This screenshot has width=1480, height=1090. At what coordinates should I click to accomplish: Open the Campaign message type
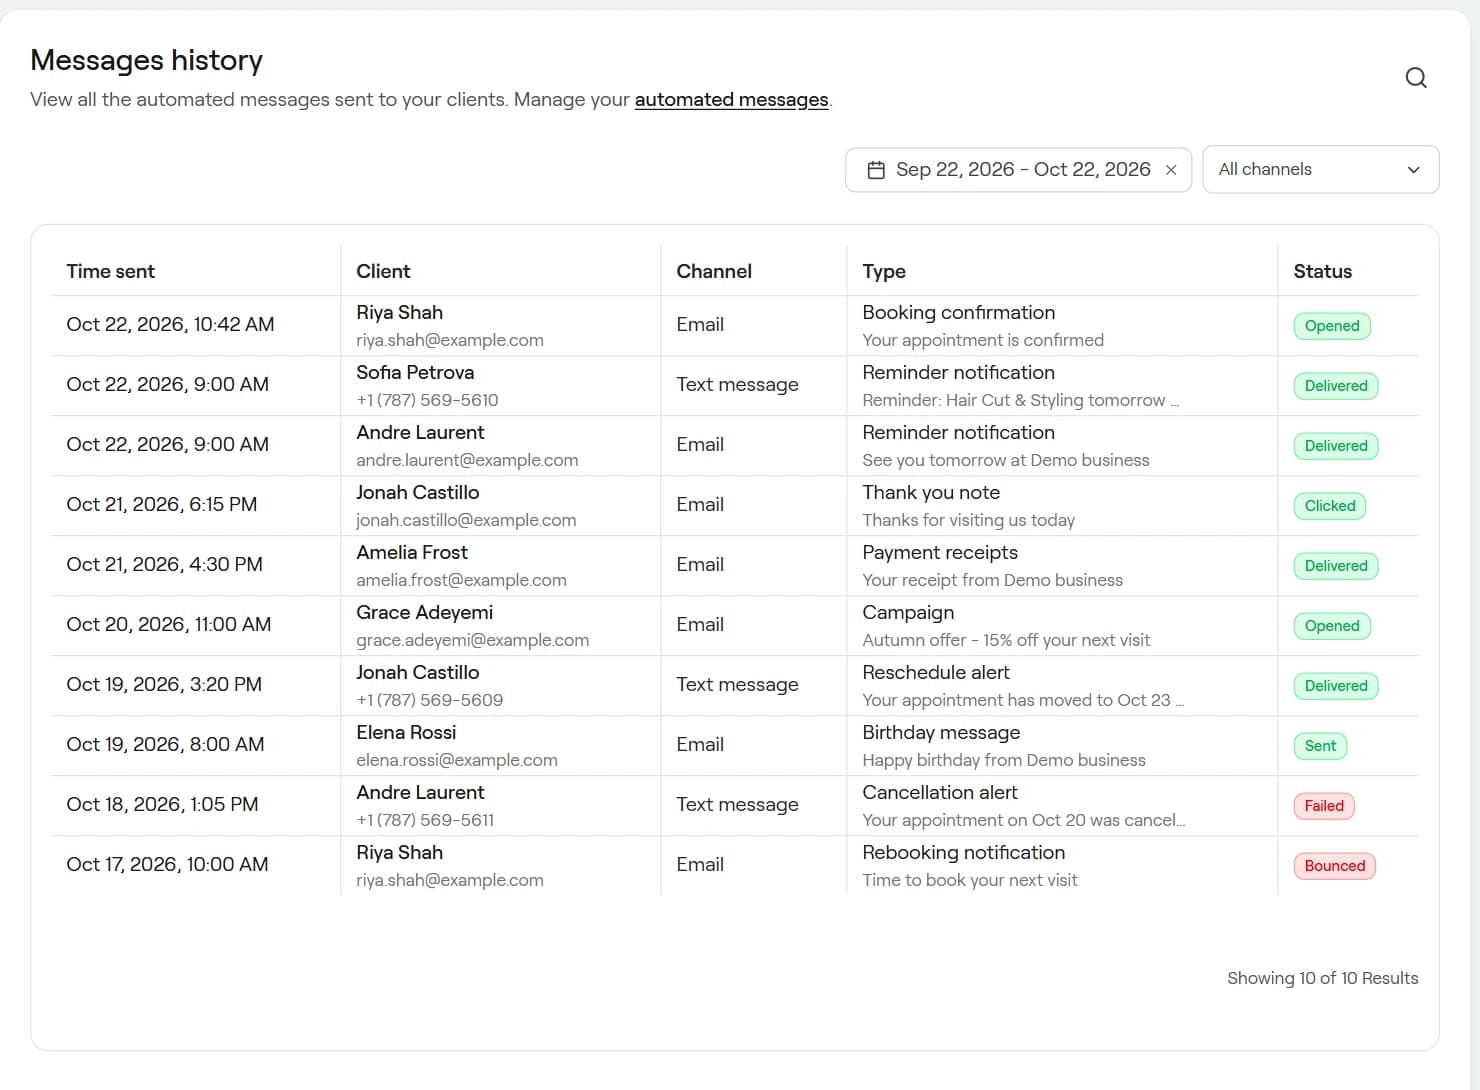click(908, 612)
